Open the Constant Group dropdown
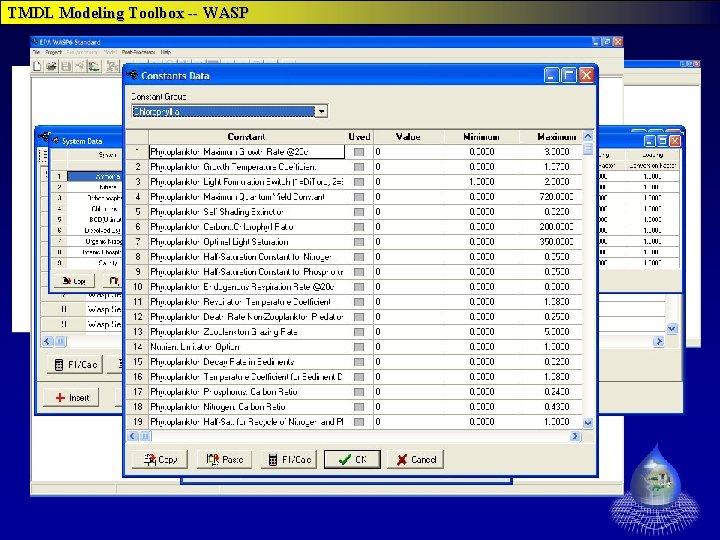The image size is (720, 540). coord(321,111)
